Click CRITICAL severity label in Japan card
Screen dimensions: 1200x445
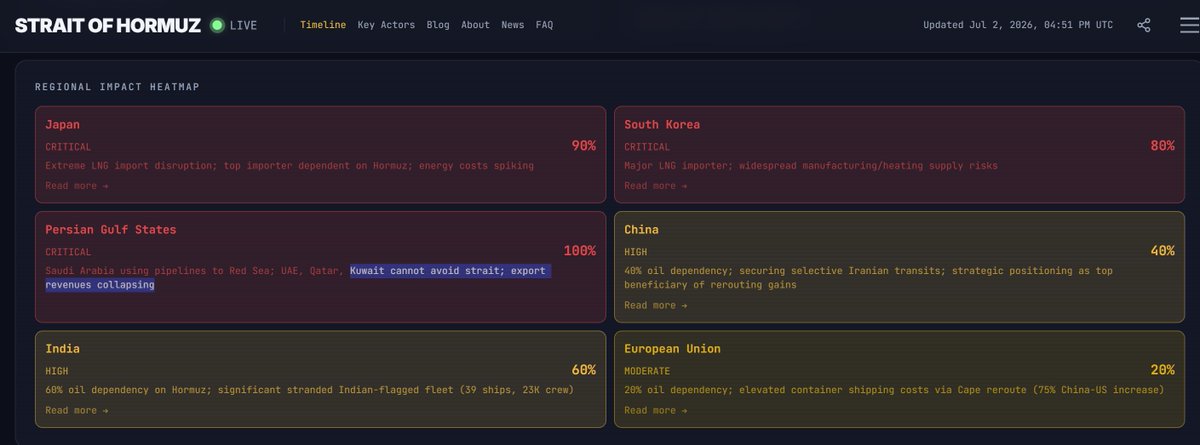point(68,147)
